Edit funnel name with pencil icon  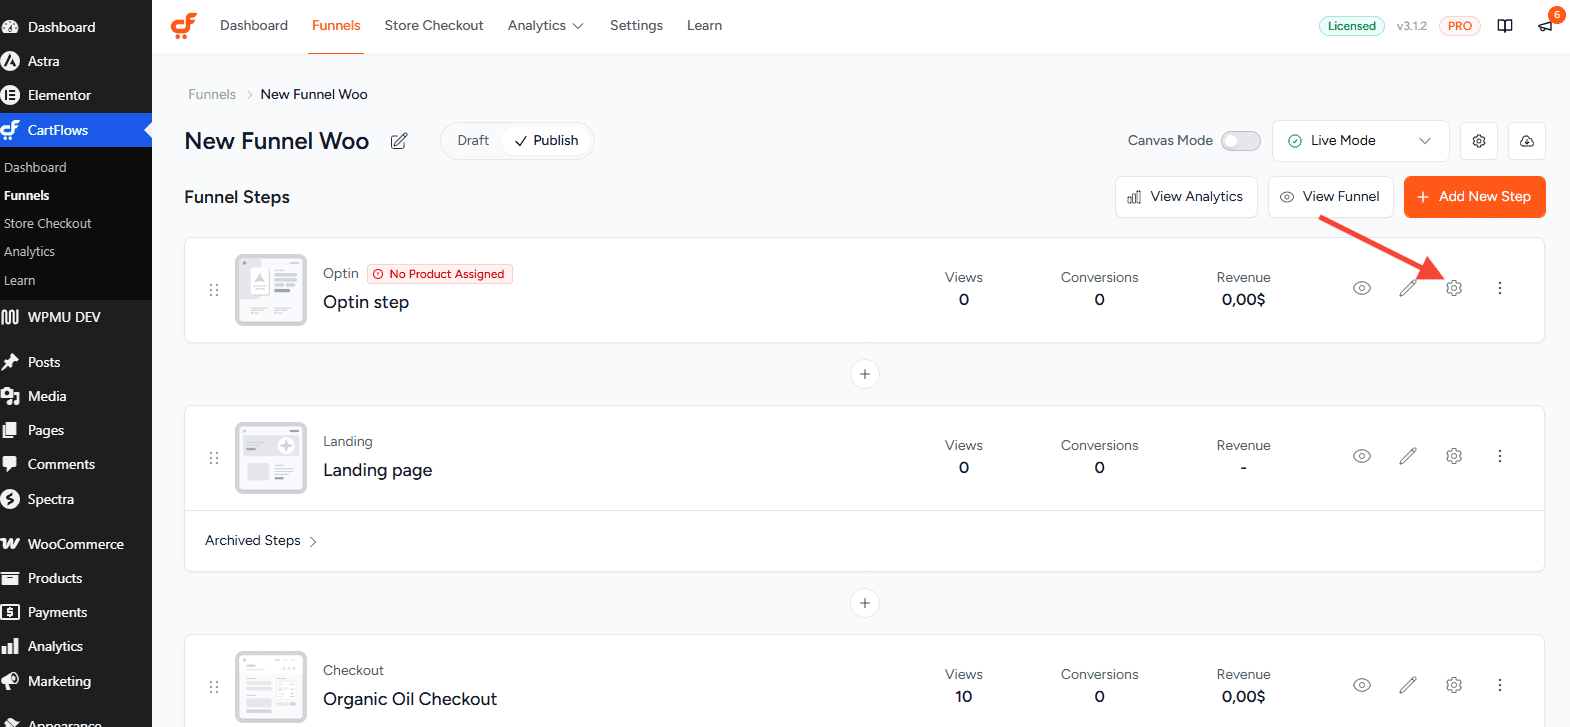[x=399, y=141]
